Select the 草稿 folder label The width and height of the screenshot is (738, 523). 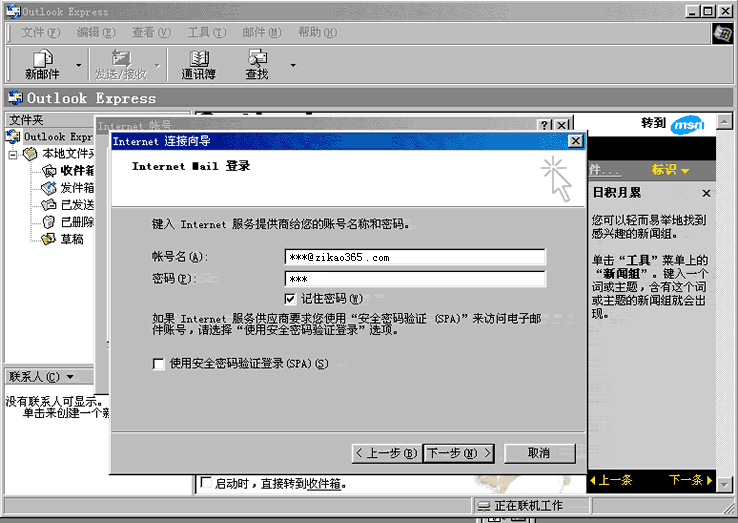pyautogui.click(x=72, y=239)
